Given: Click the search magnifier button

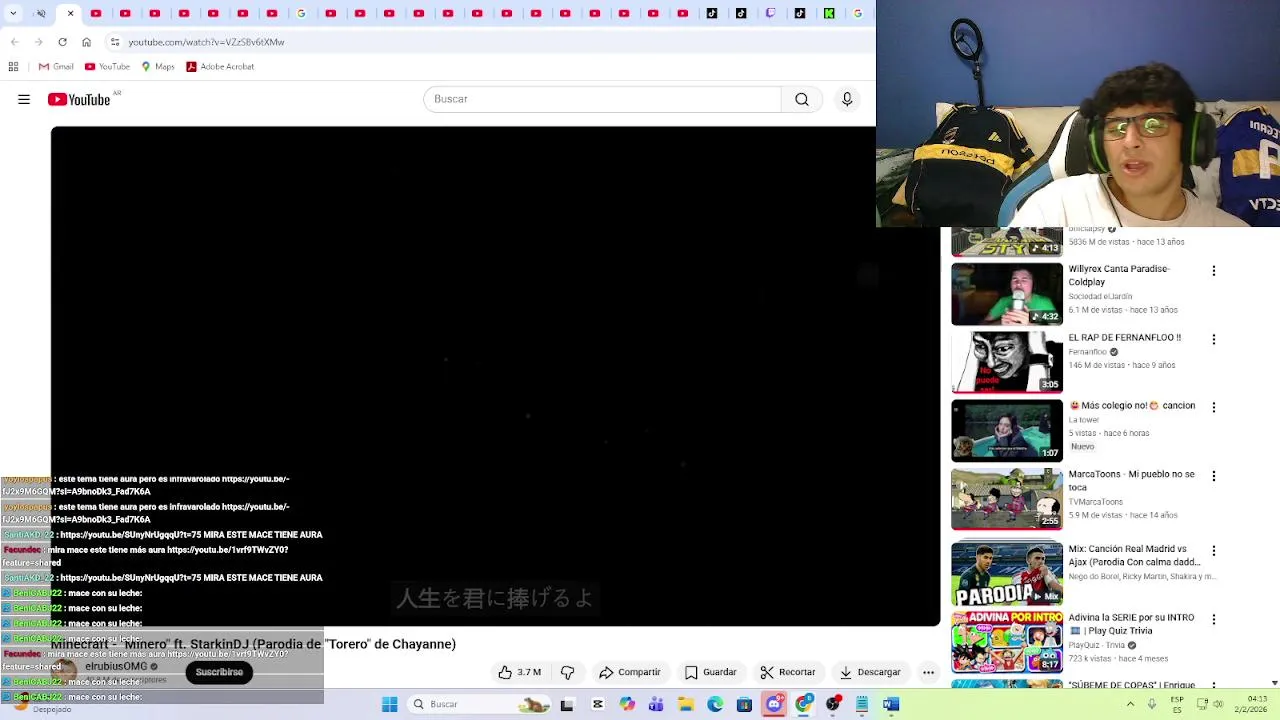Looking at the screenshot, I should 802,99.
